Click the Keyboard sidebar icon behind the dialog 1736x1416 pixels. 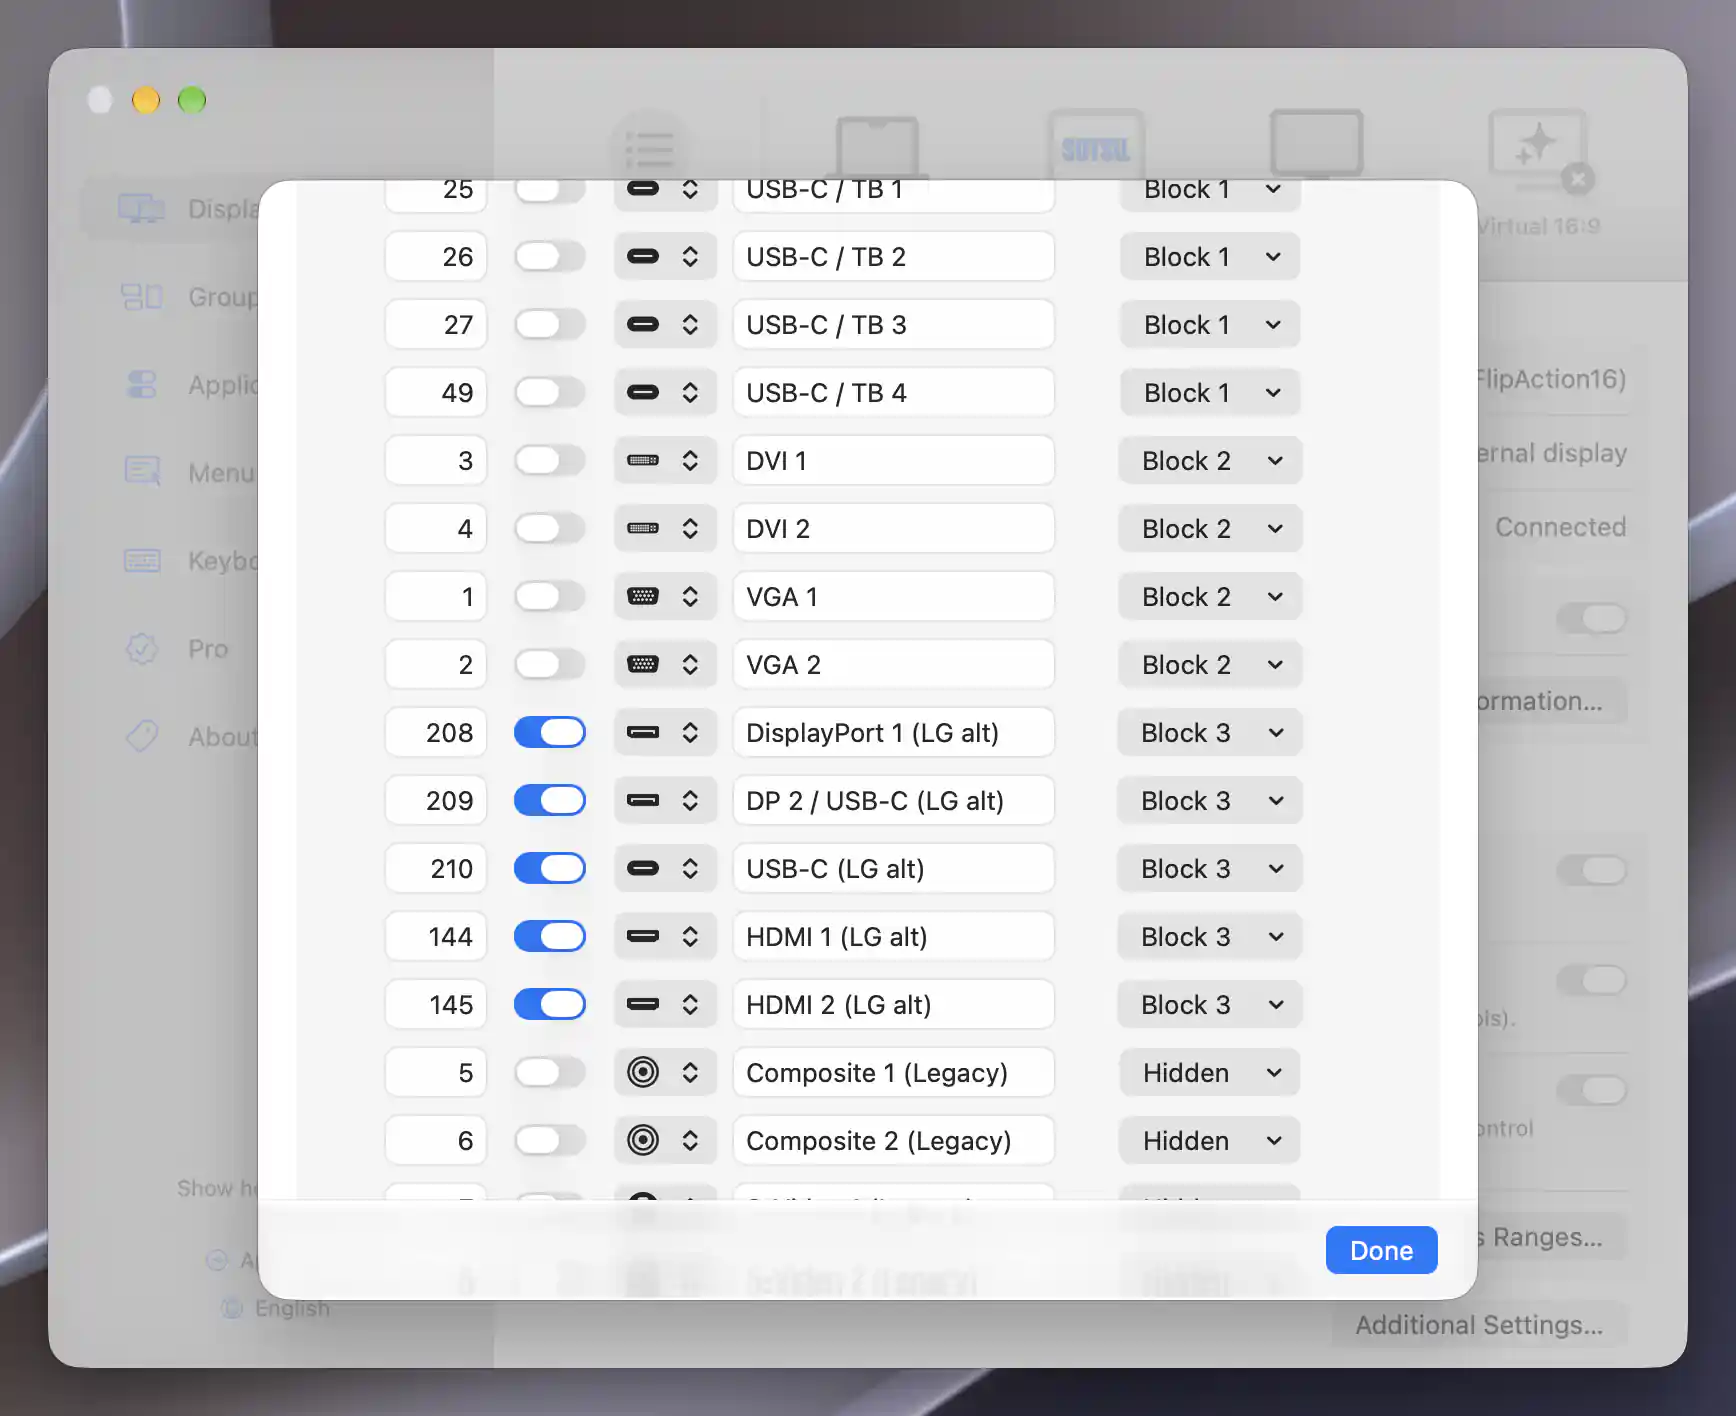[142, 561]
